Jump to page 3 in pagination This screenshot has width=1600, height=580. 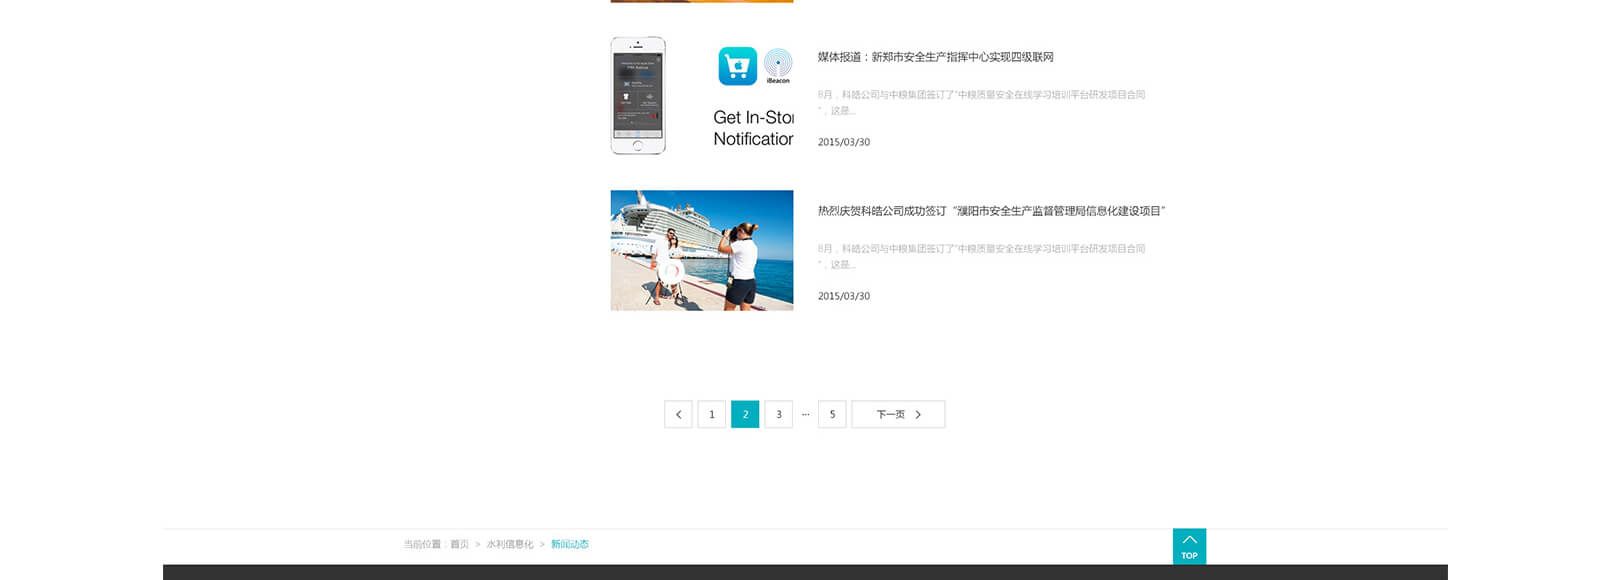[779, 414]
